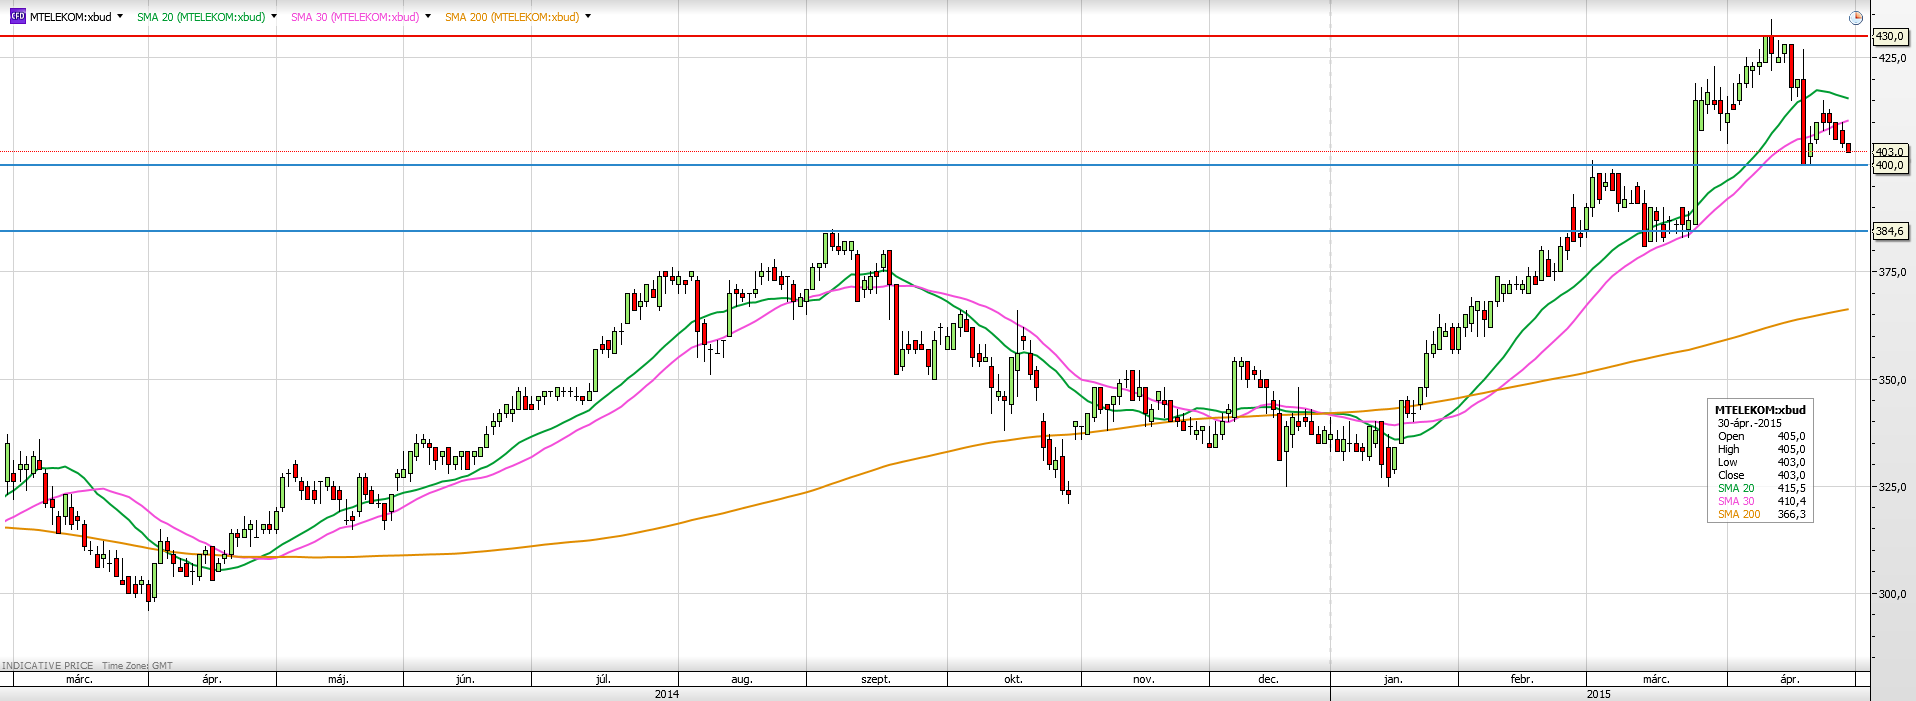
Task: Click the 2015 ápr. label on the time axis
Action: click(x=1790, y=679)
